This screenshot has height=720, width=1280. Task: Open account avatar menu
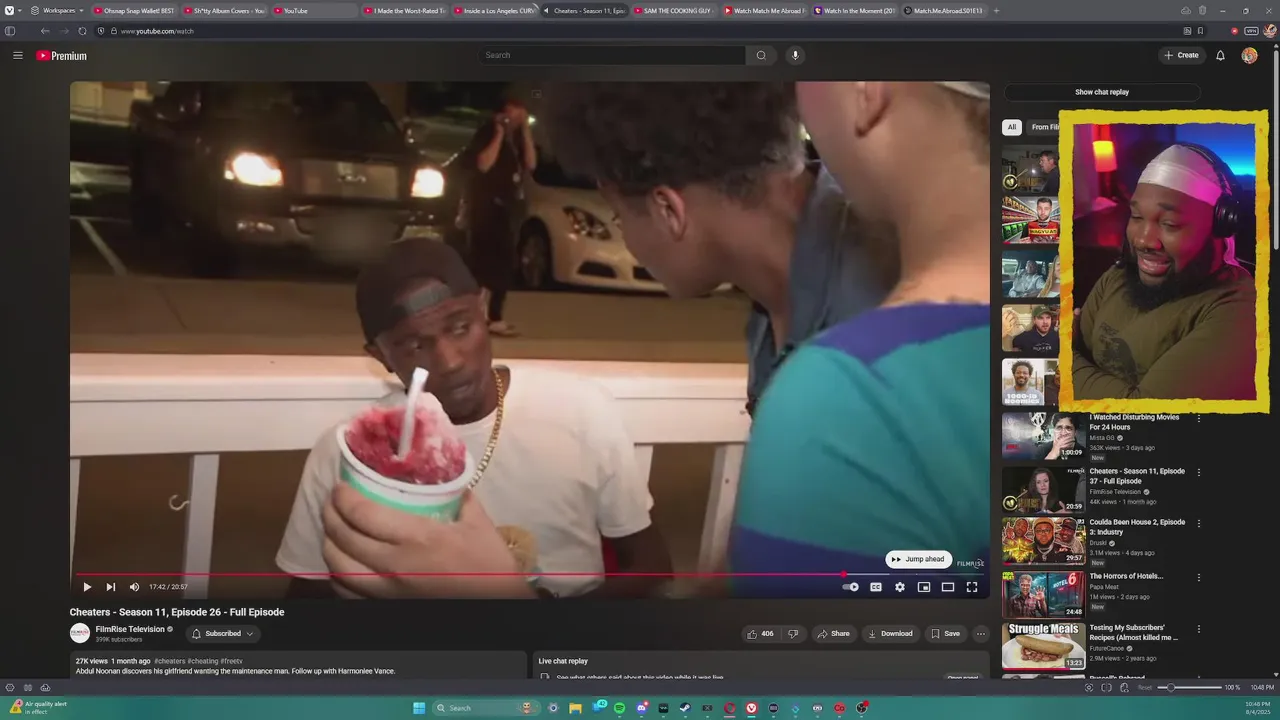coord(1249,55)
